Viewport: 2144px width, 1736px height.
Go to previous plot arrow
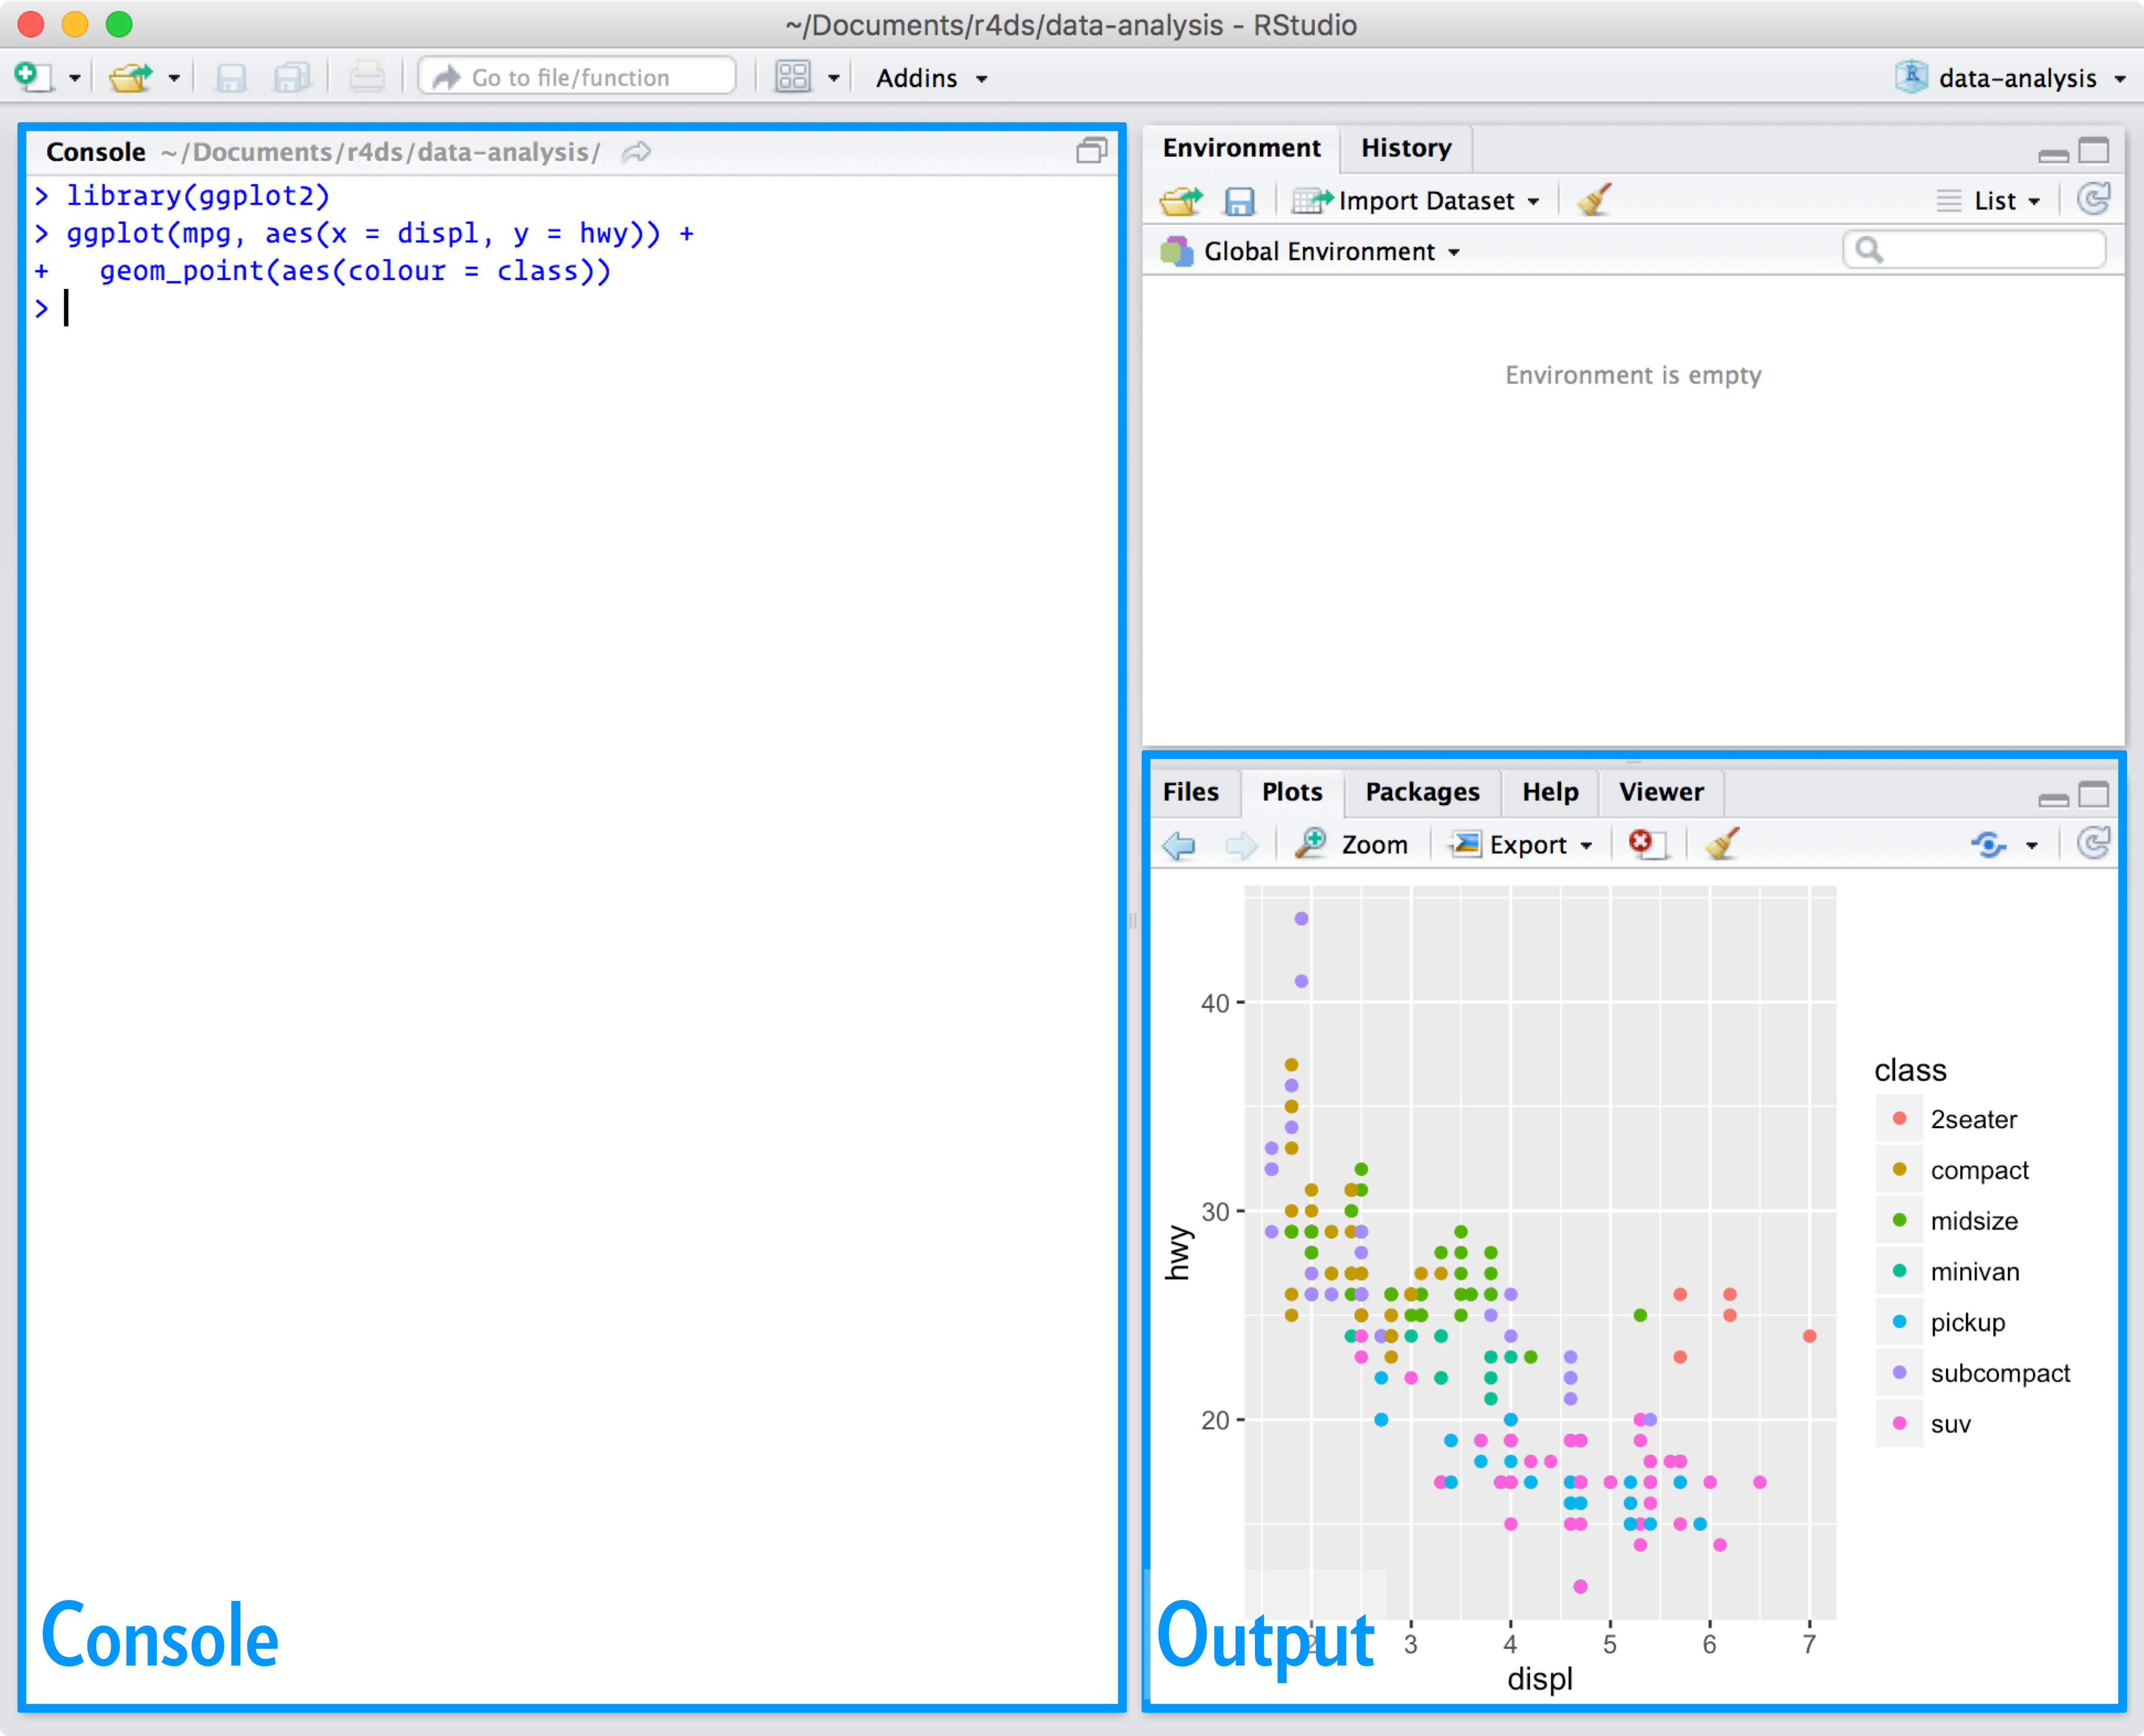(x=1180, y=845)
